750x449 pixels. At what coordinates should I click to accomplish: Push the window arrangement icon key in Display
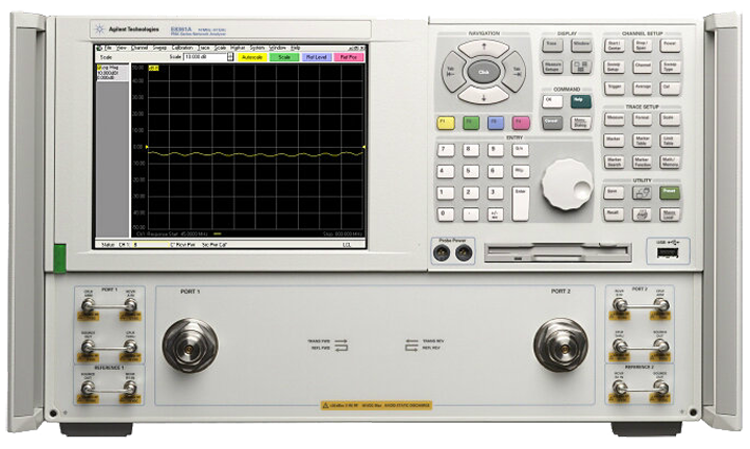[x=581, y=67]
